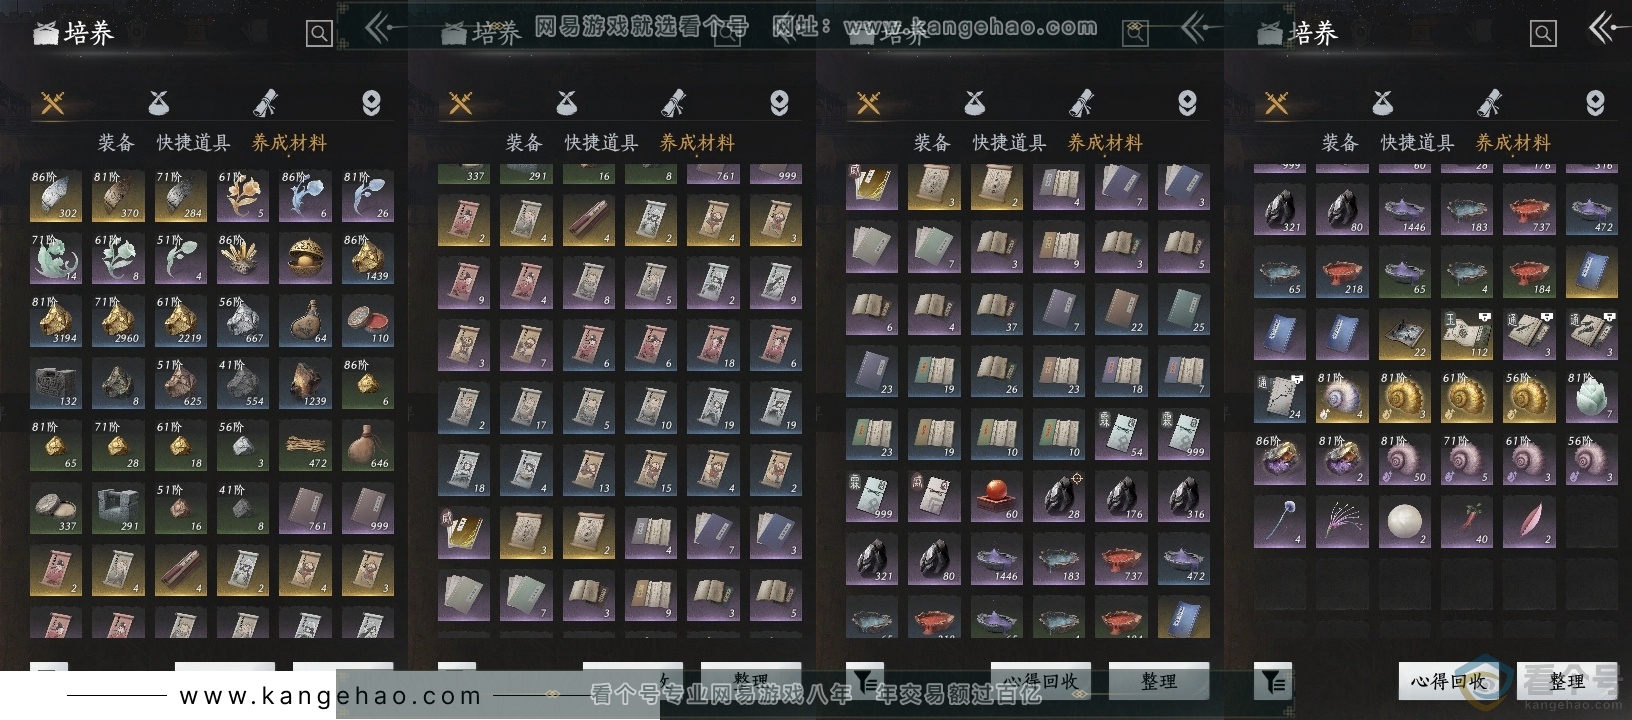The height and width of the screenshot is (720, 1632).
Task: Select the 51阶 ore with count 625
Action: pyautogui.click(x=180, y=383)
